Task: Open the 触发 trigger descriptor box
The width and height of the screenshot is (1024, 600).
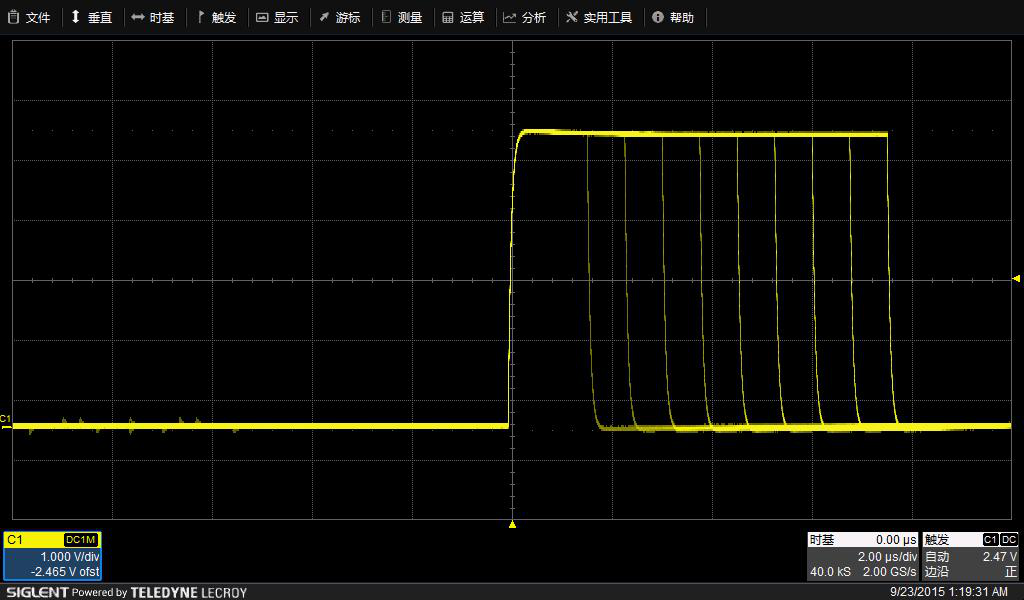Action: 970,556
